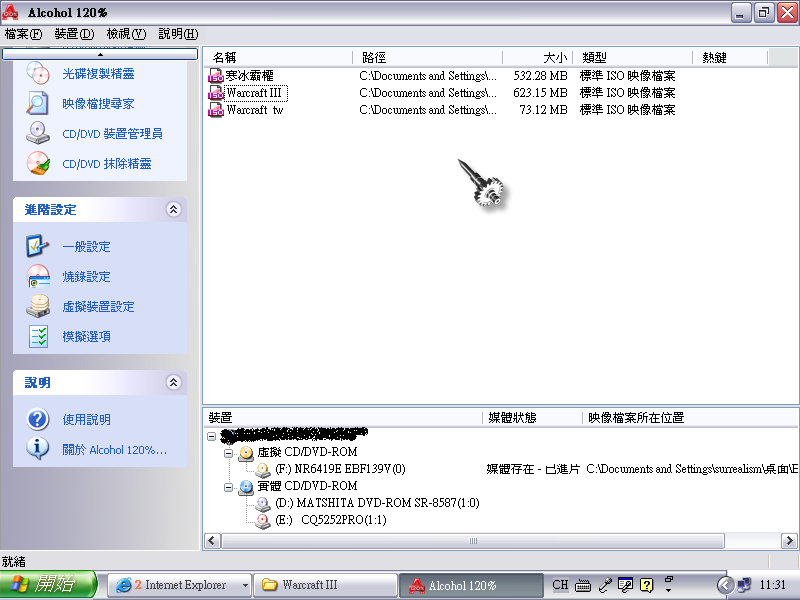The width and height of the screenshot is (800, 600).
Task: Open the Internet Explorer taskbar group dropdown
Action: [x=245, y=585]
